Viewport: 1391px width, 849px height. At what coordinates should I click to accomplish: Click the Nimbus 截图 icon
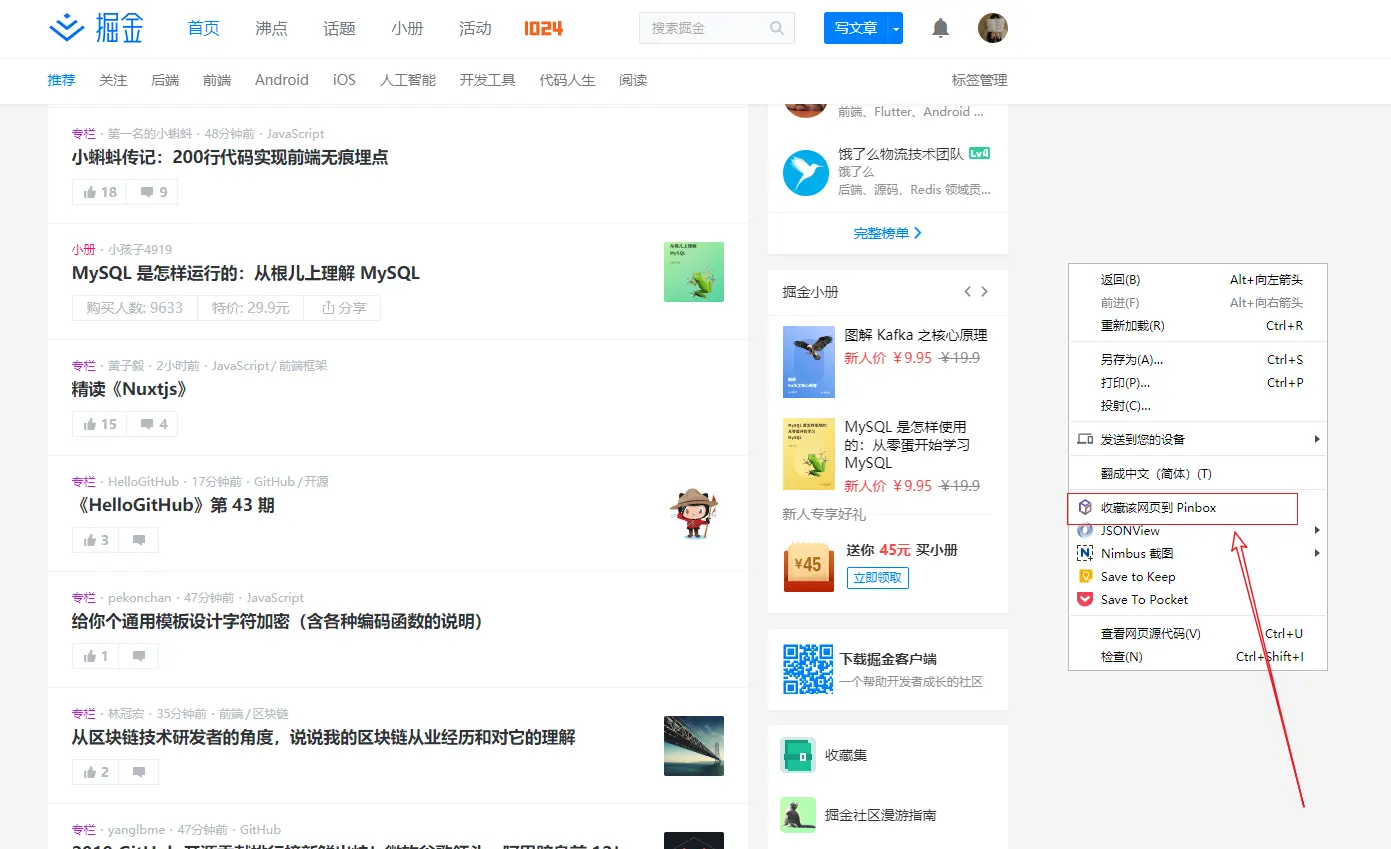(x=1085, y=553)
